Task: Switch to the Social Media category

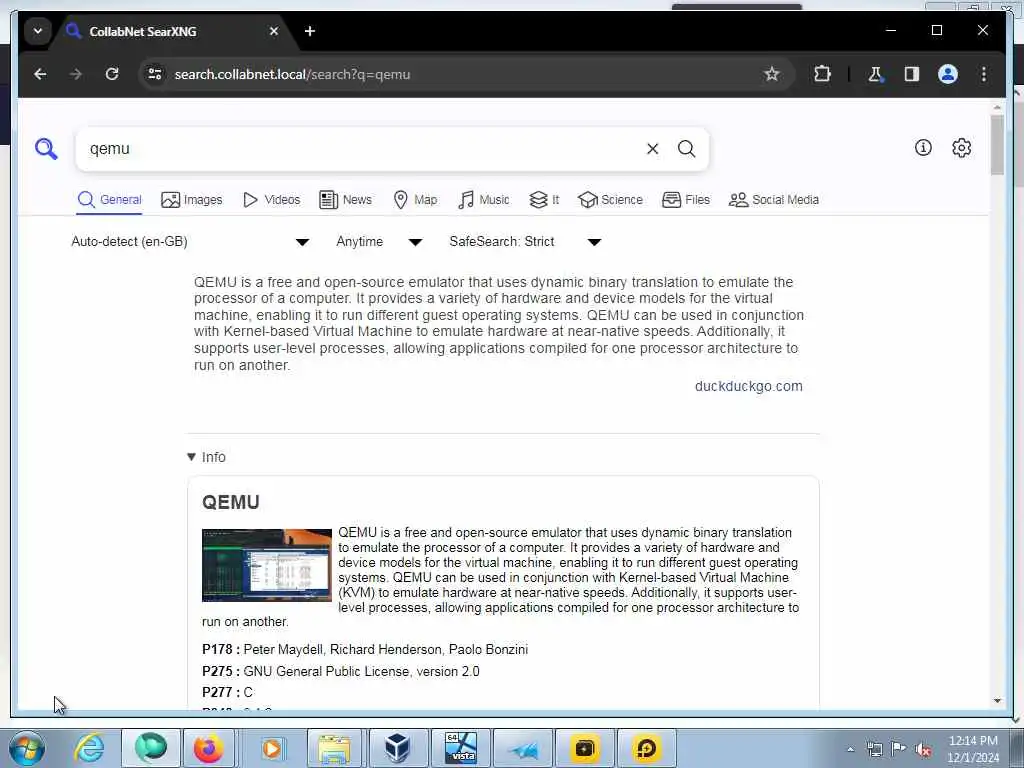Action: click(773, 200)
